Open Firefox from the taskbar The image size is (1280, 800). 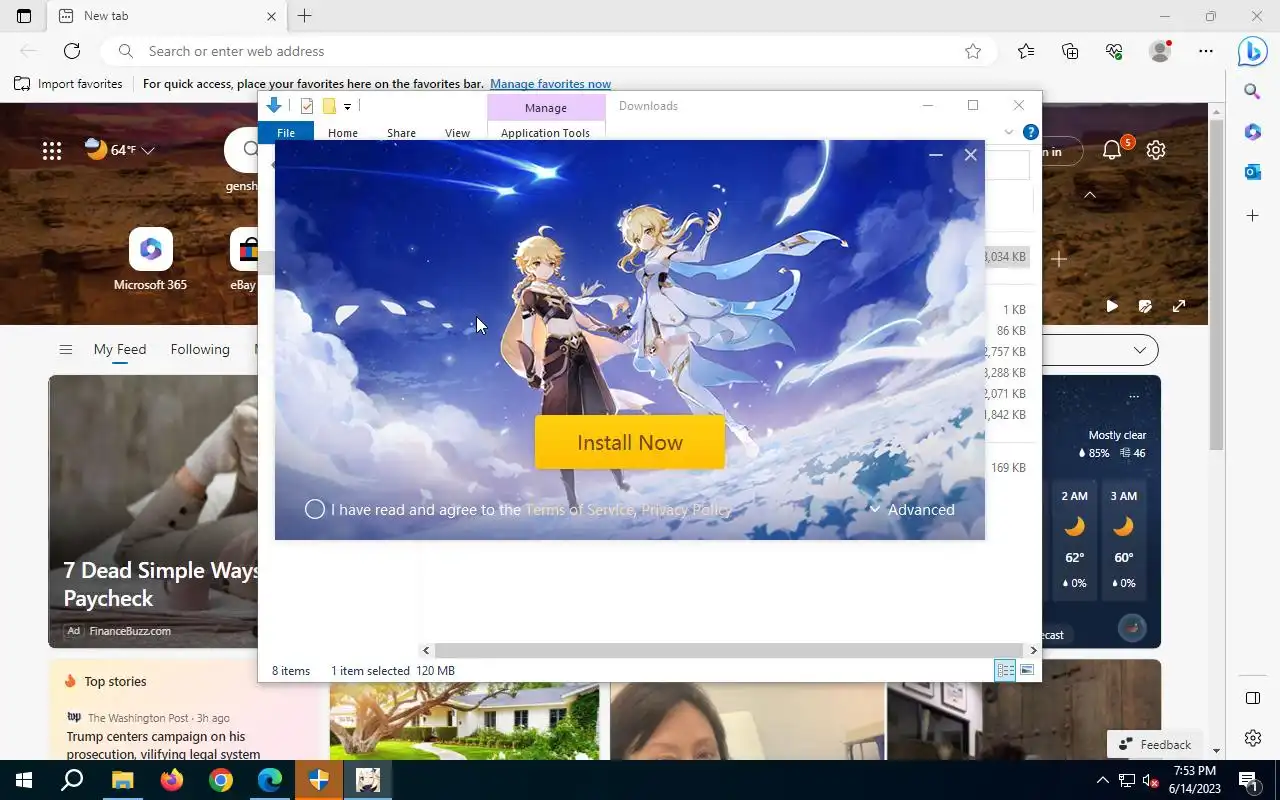coord(172,780)
